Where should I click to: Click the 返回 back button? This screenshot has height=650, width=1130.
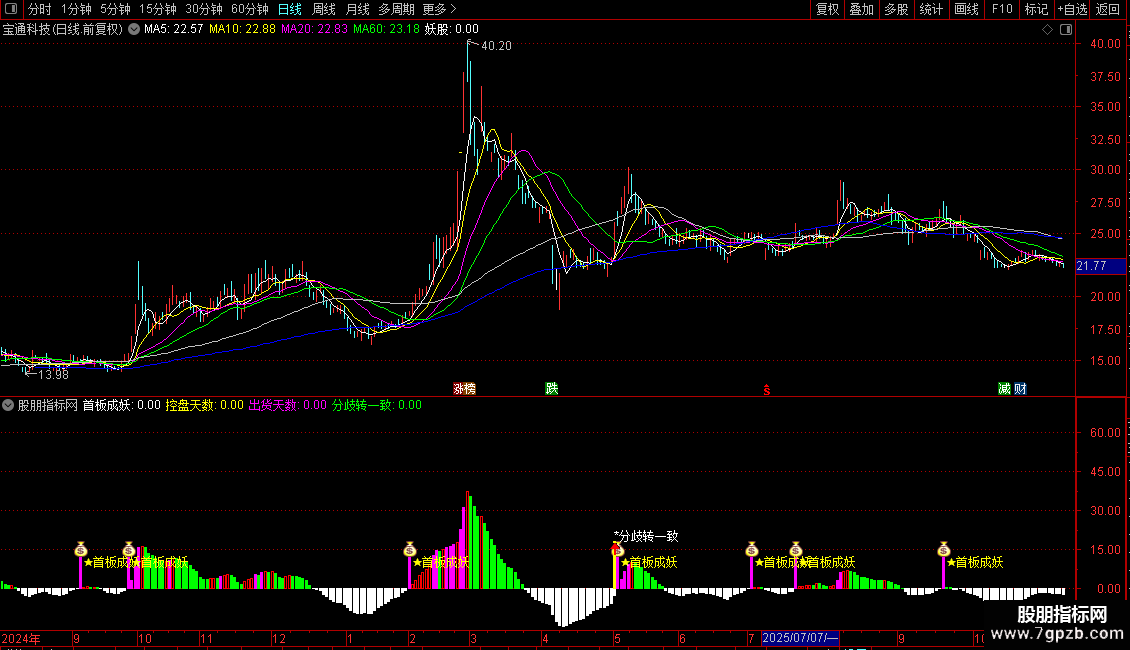click(1108, 9)
